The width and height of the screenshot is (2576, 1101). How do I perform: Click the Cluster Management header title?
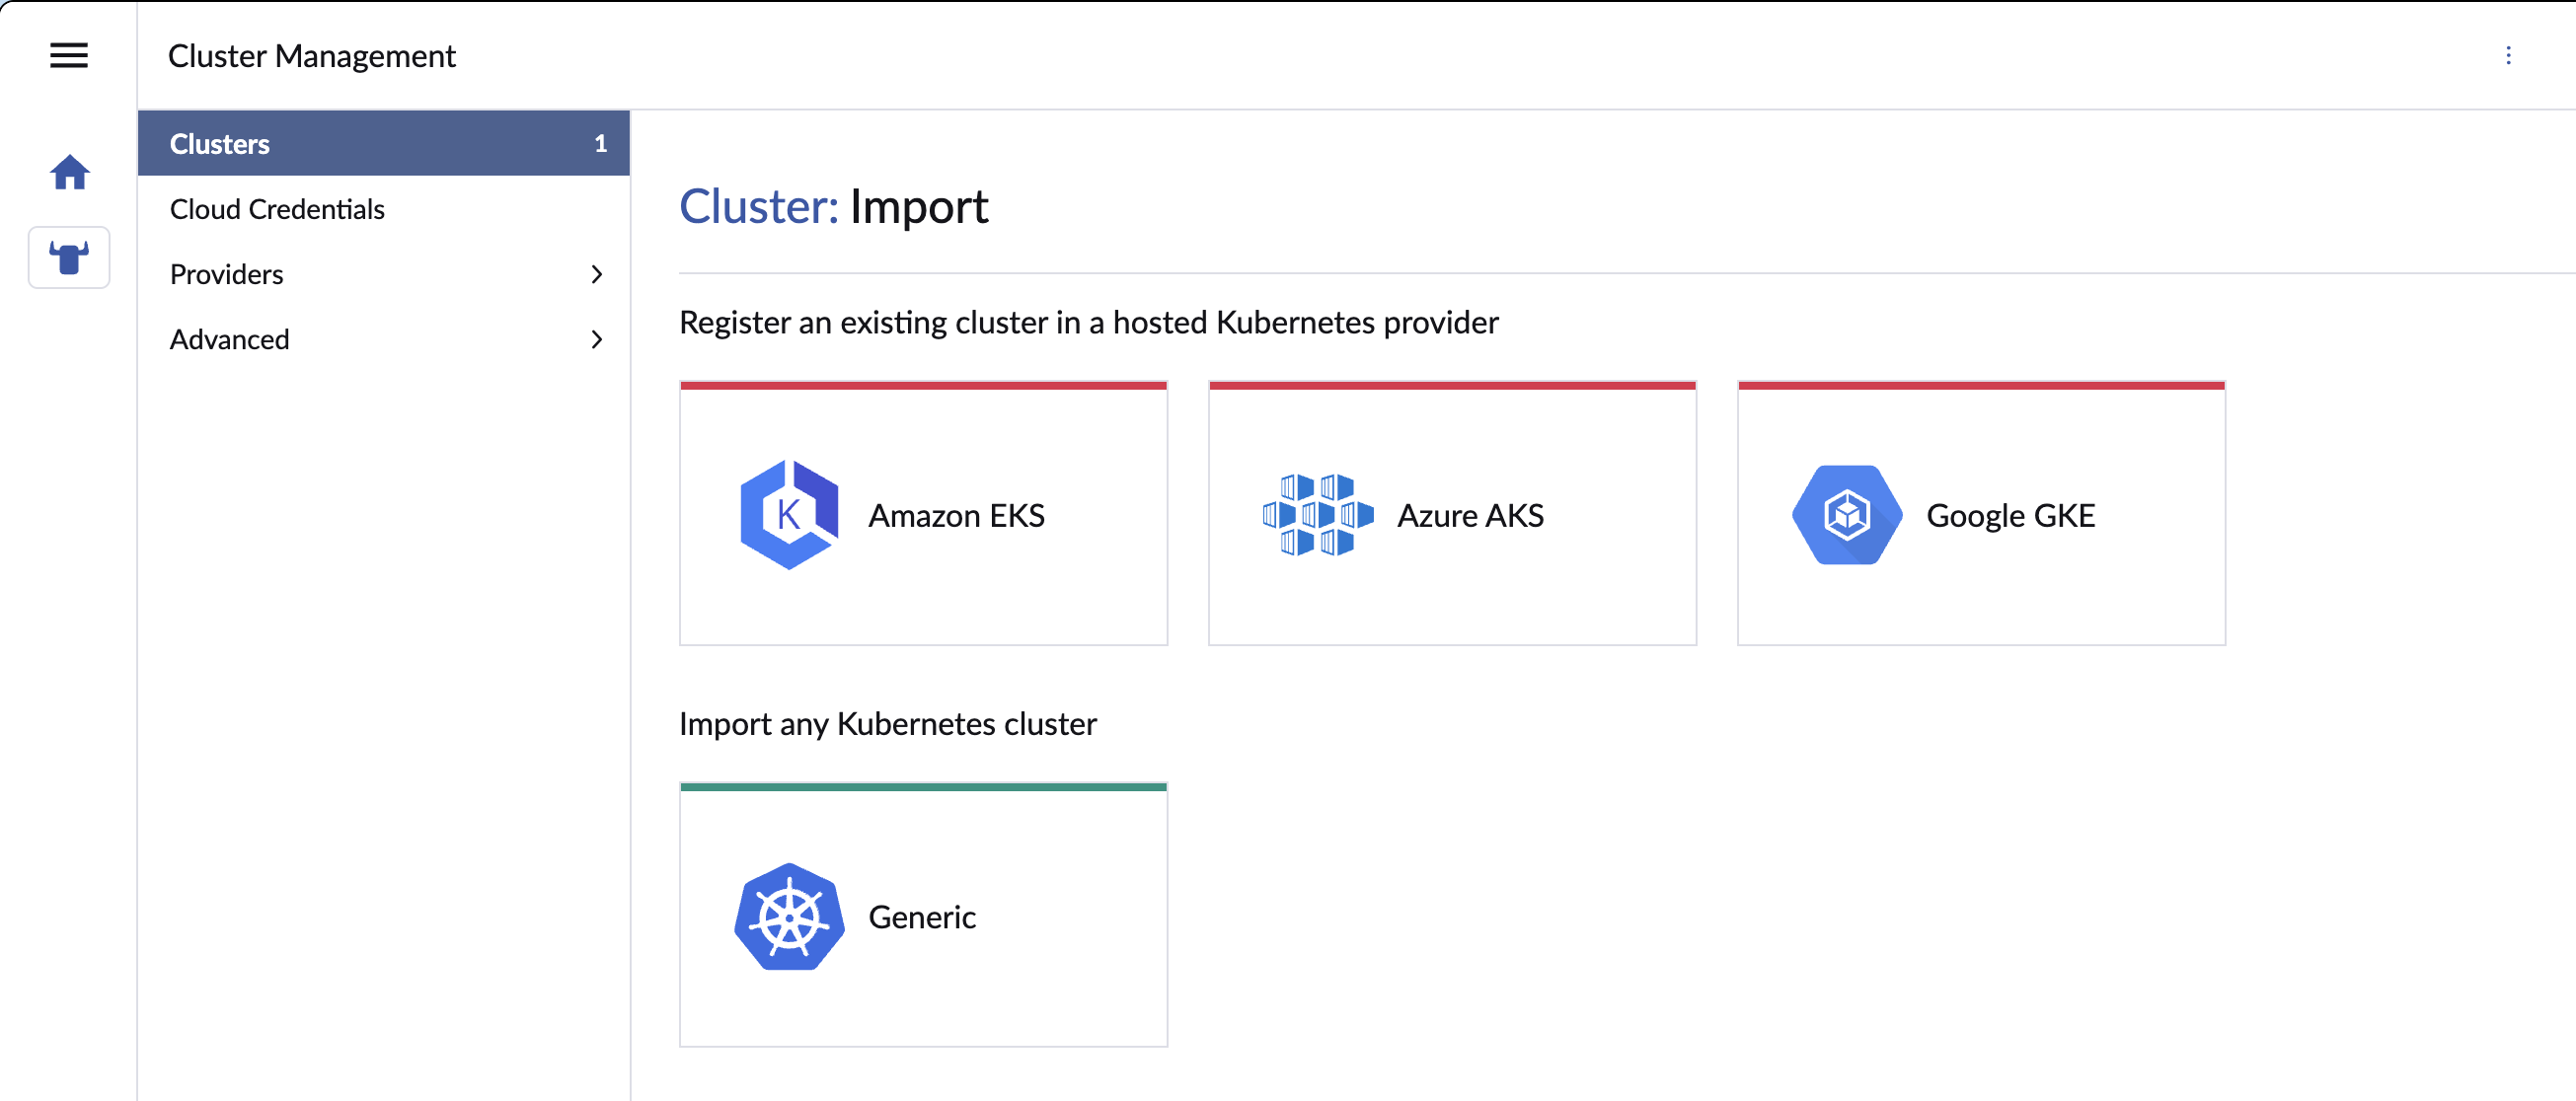click(x=311, y=55)
